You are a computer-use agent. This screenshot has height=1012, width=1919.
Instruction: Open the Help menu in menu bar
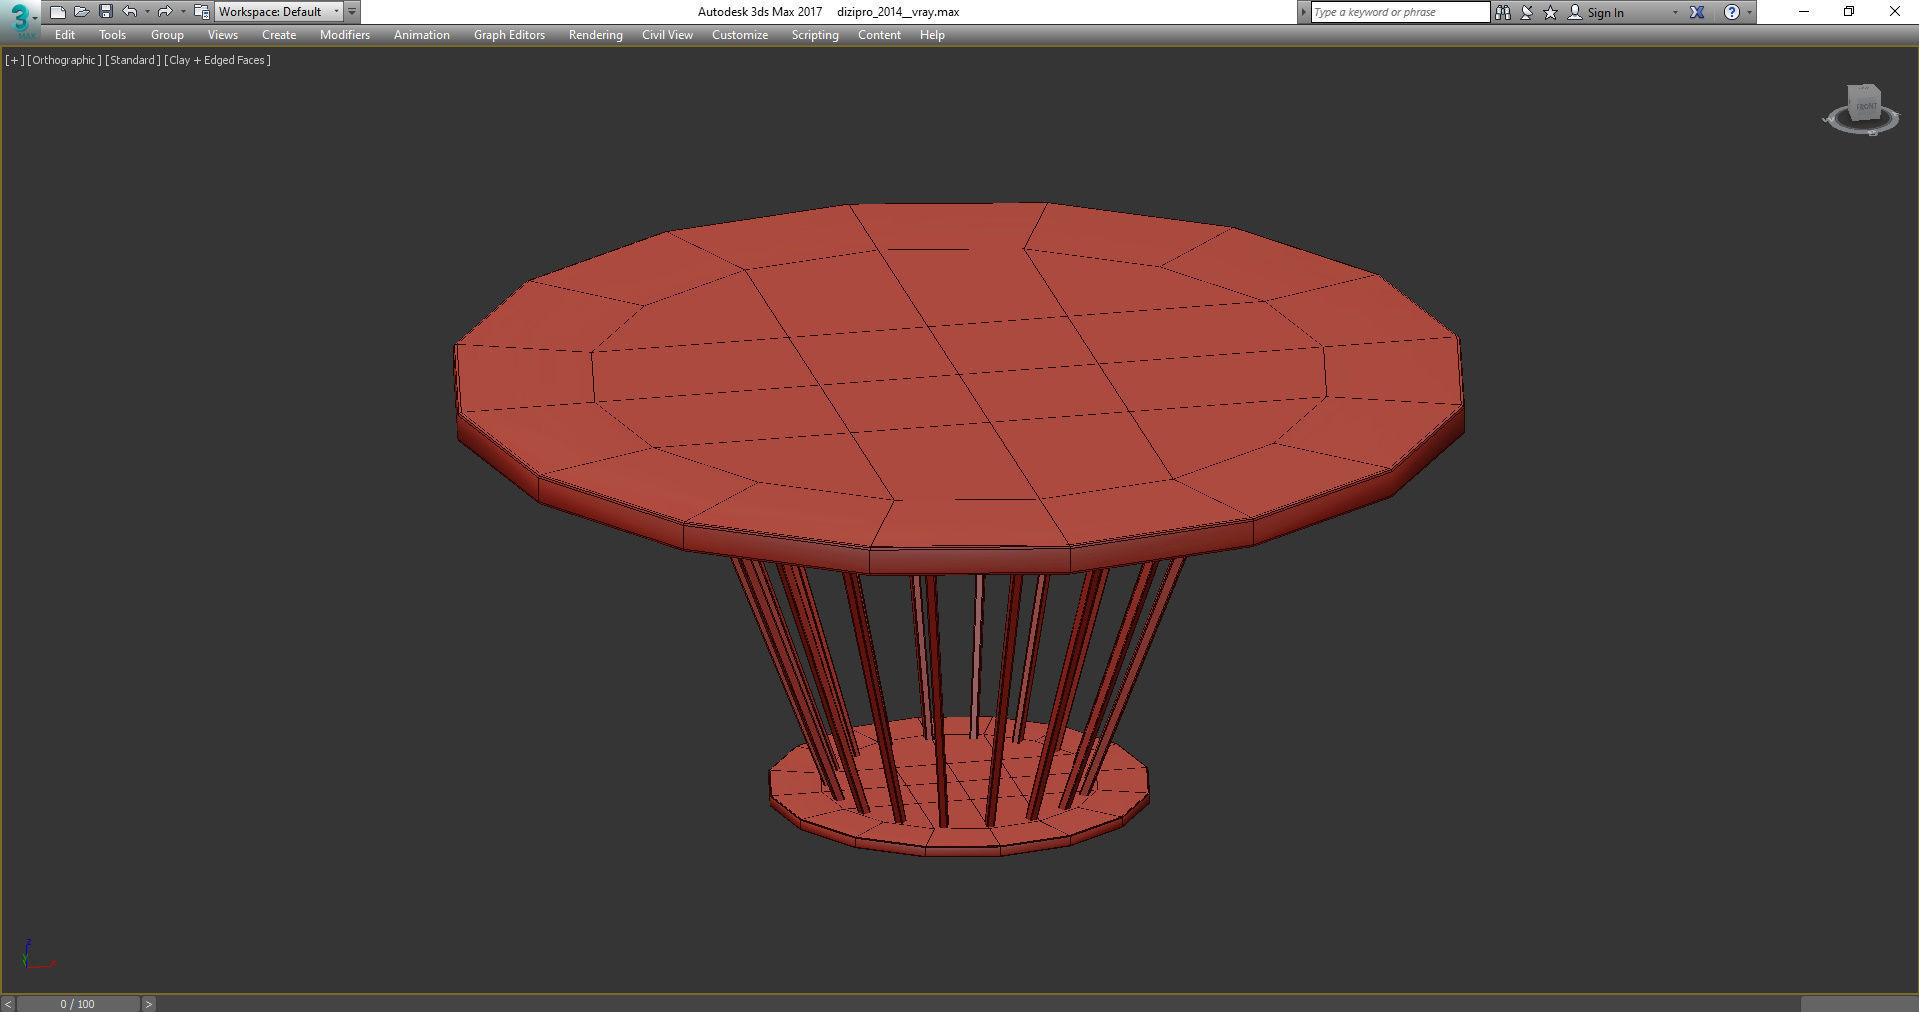pos(932,35)
